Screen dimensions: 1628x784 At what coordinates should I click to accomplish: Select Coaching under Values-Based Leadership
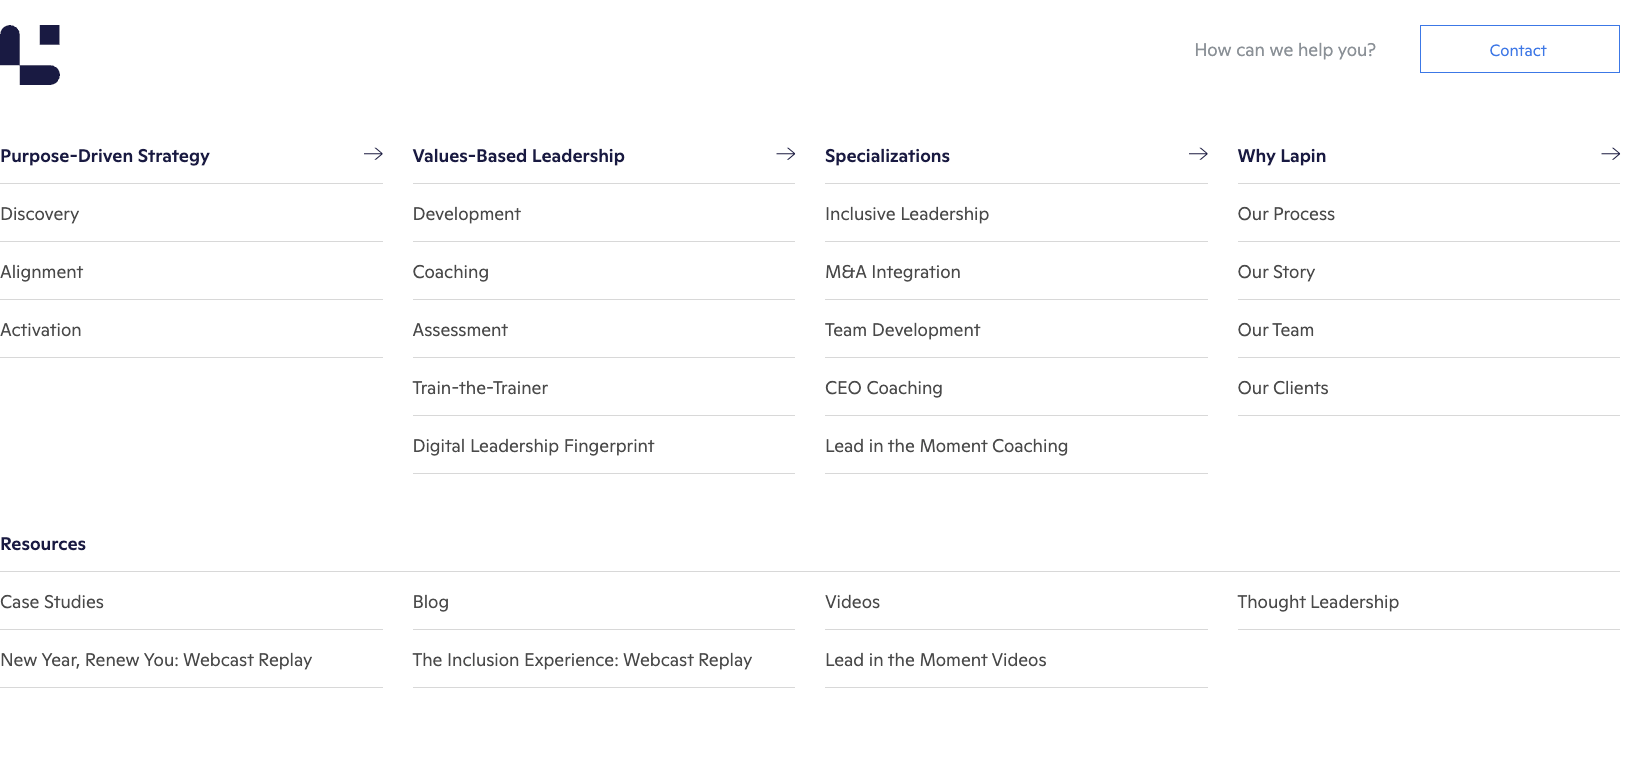click(x=451, y=272)
